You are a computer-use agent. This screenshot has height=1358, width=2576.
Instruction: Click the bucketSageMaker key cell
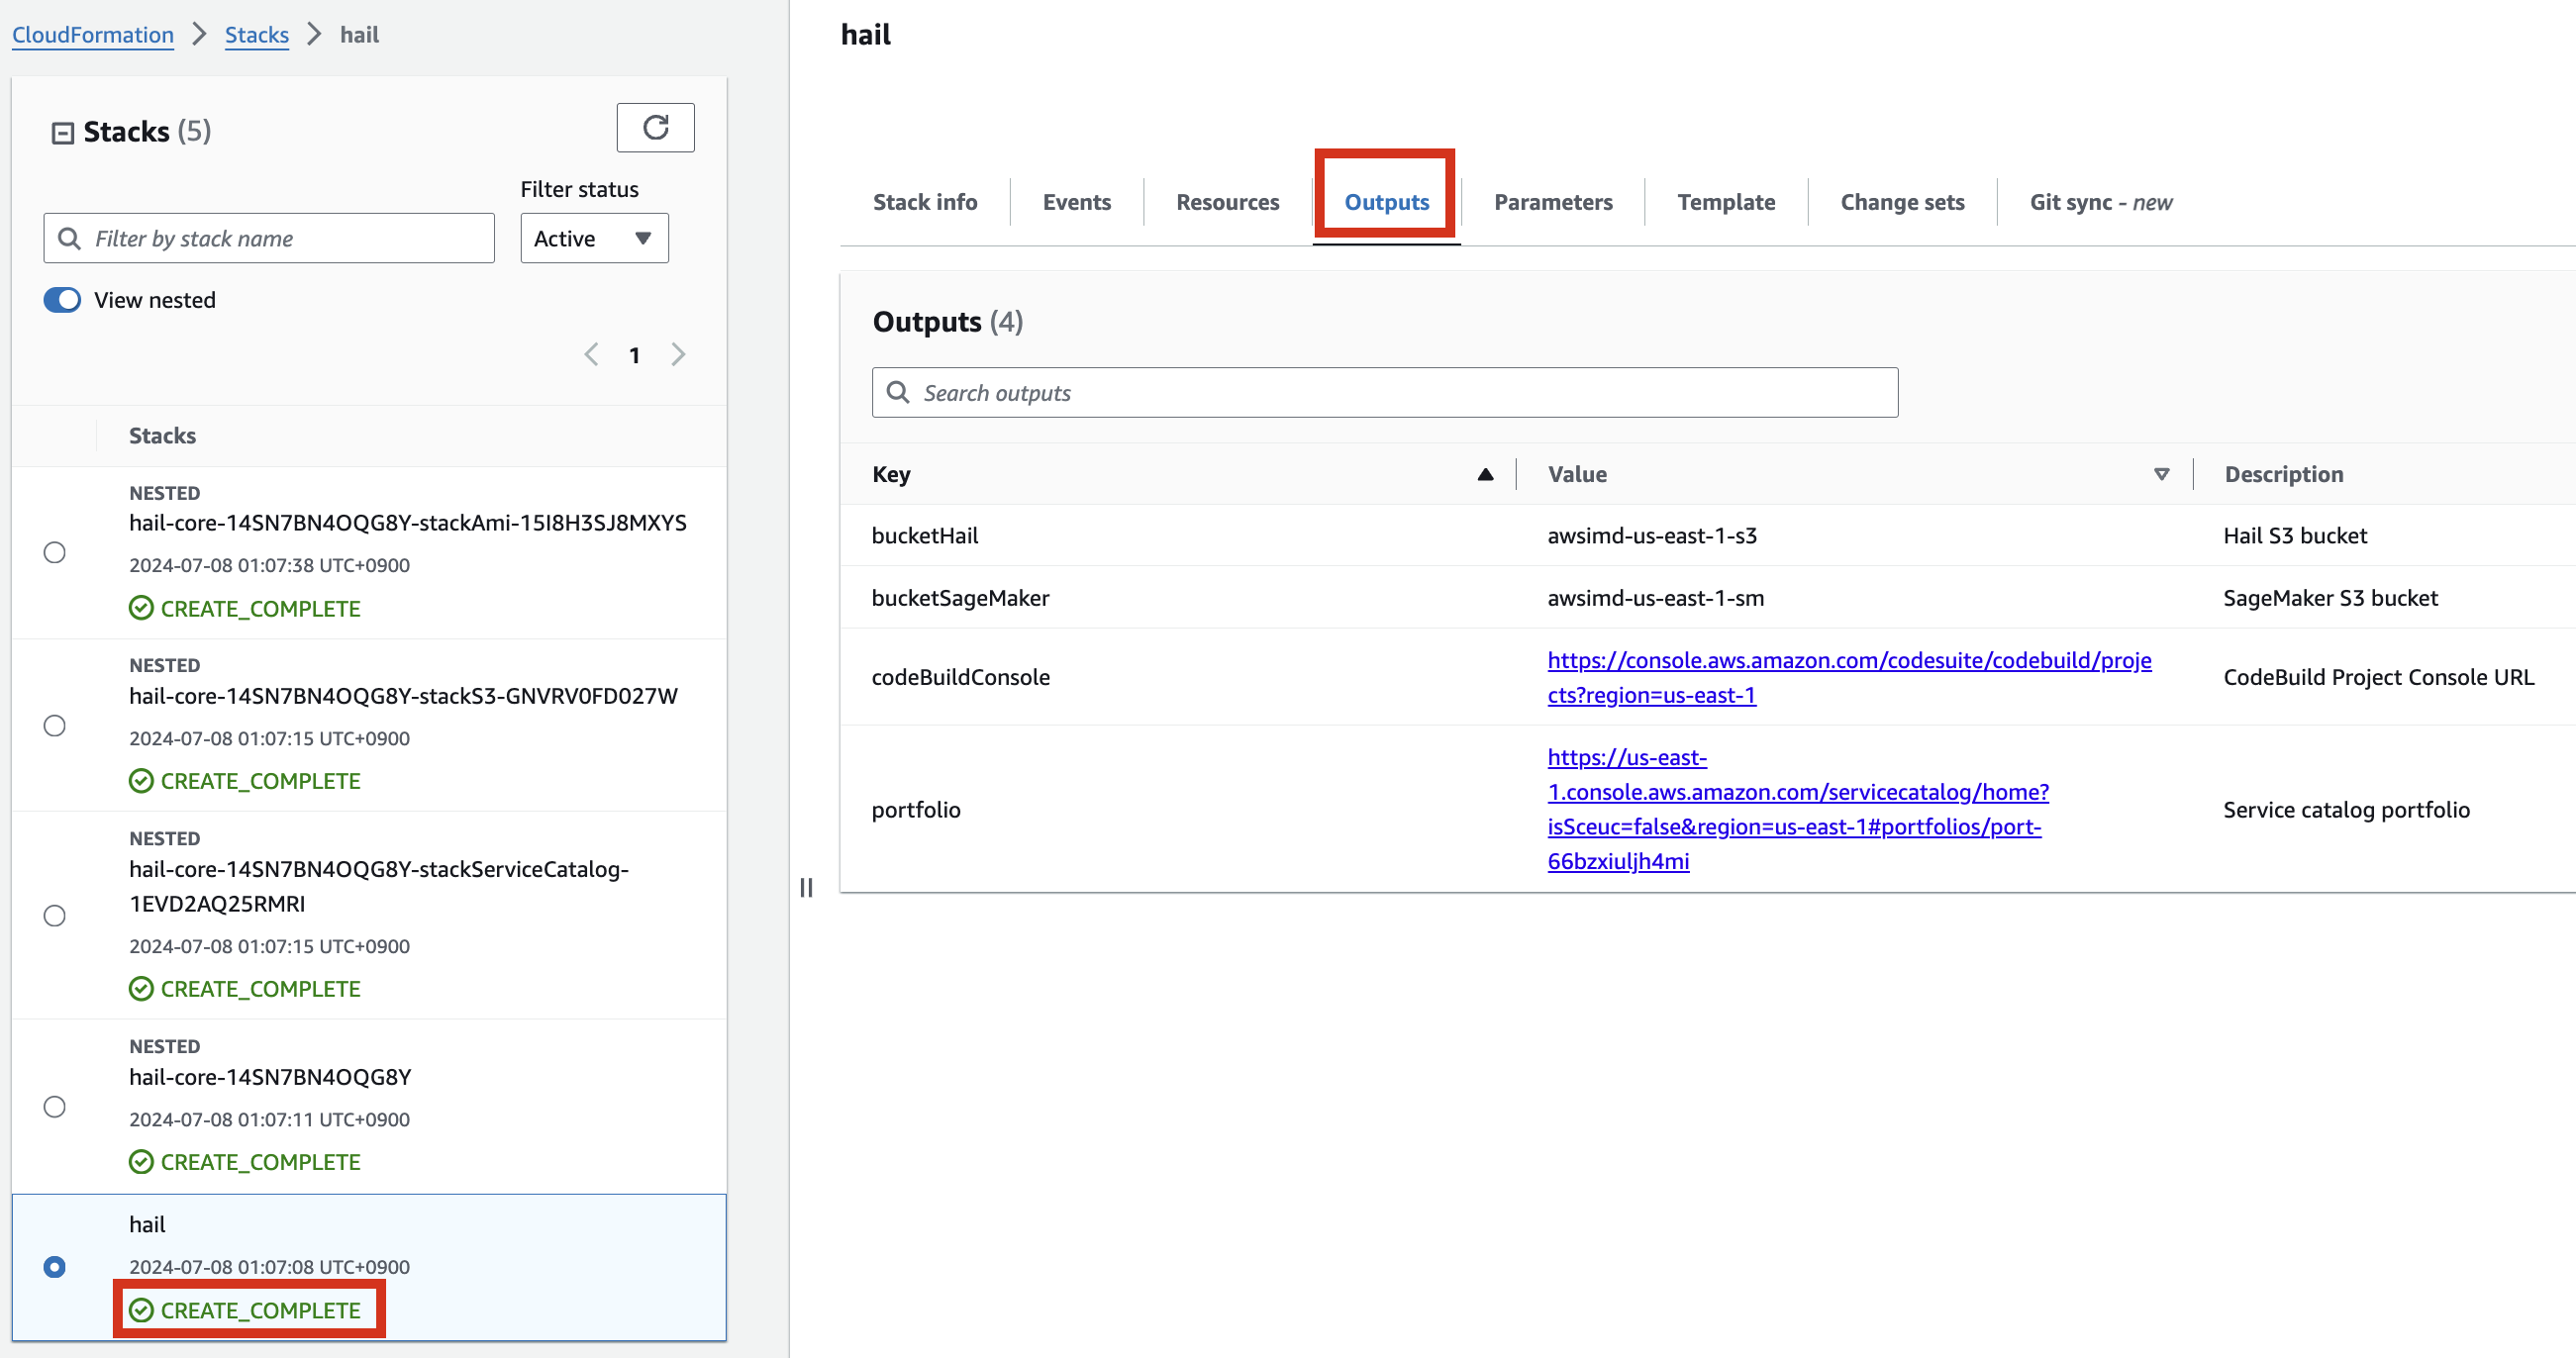click(x=960, y=597)
